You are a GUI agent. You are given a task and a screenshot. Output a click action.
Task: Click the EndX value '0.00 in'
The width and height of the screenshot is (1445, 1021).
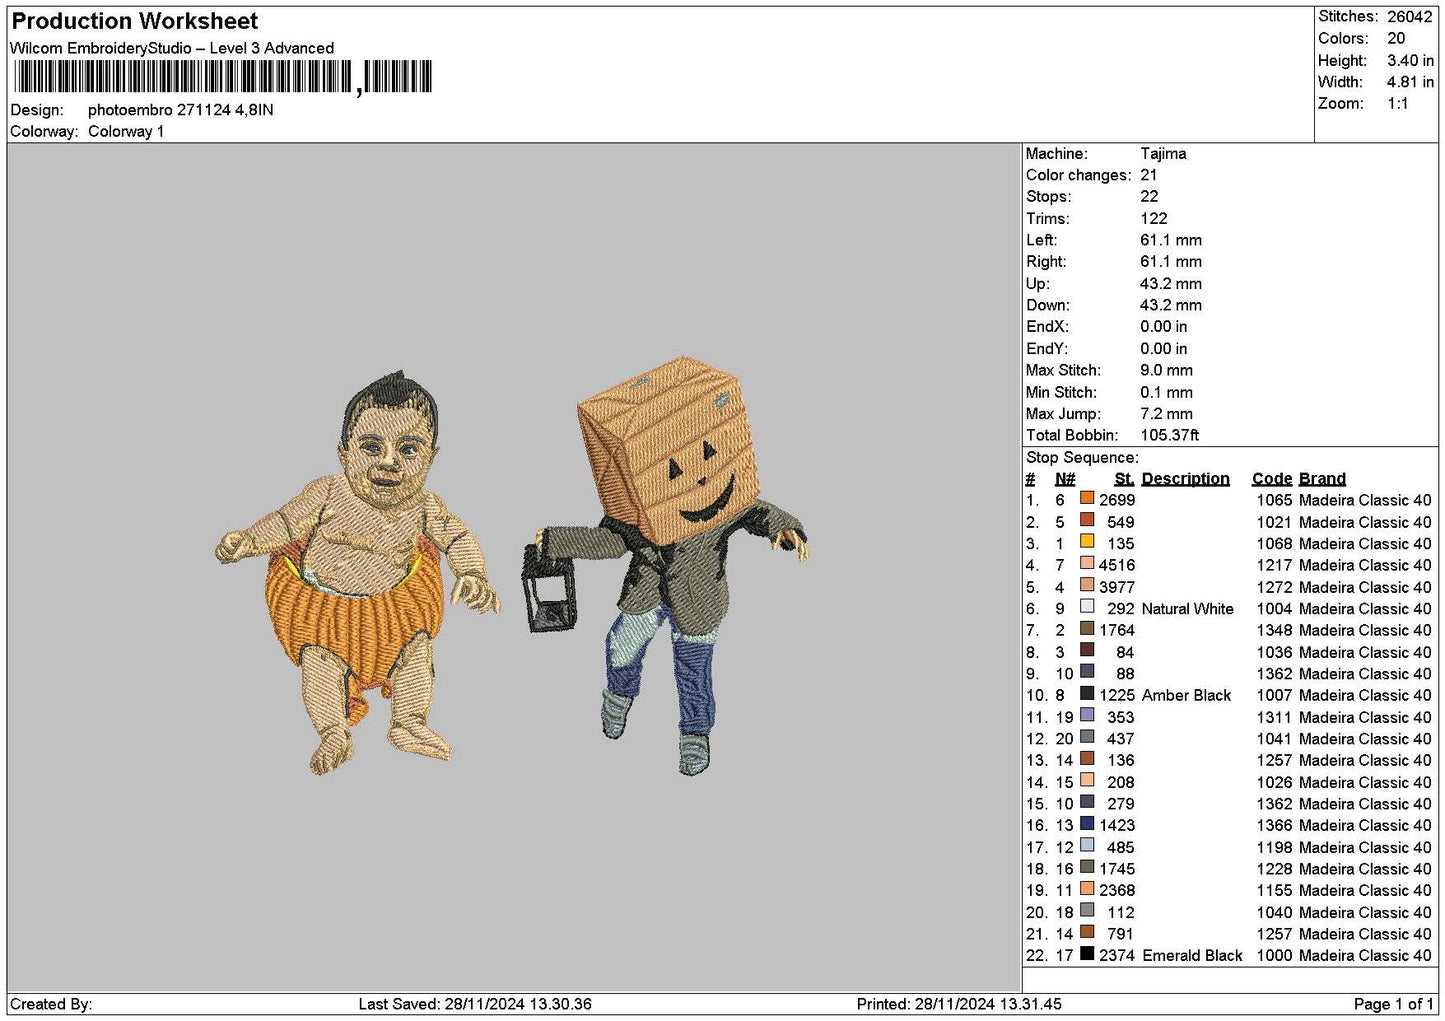click(1164, 327)
